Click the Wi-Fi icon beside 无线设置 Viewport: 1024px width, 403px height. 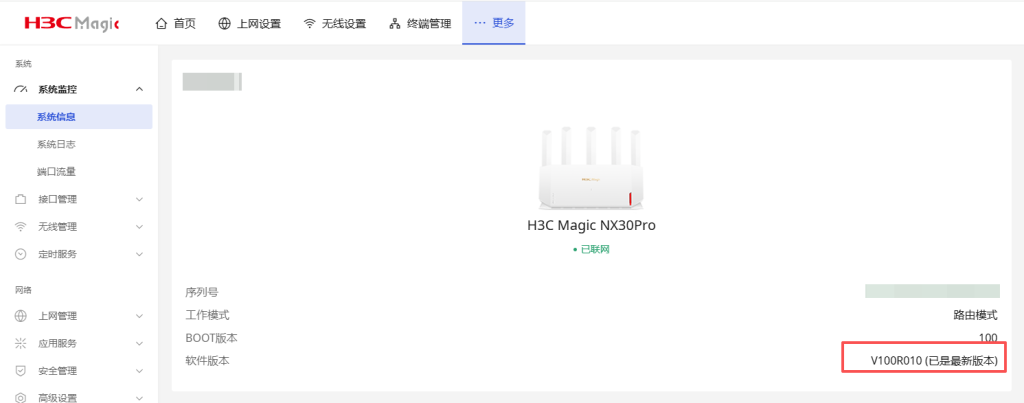[310, 24]
